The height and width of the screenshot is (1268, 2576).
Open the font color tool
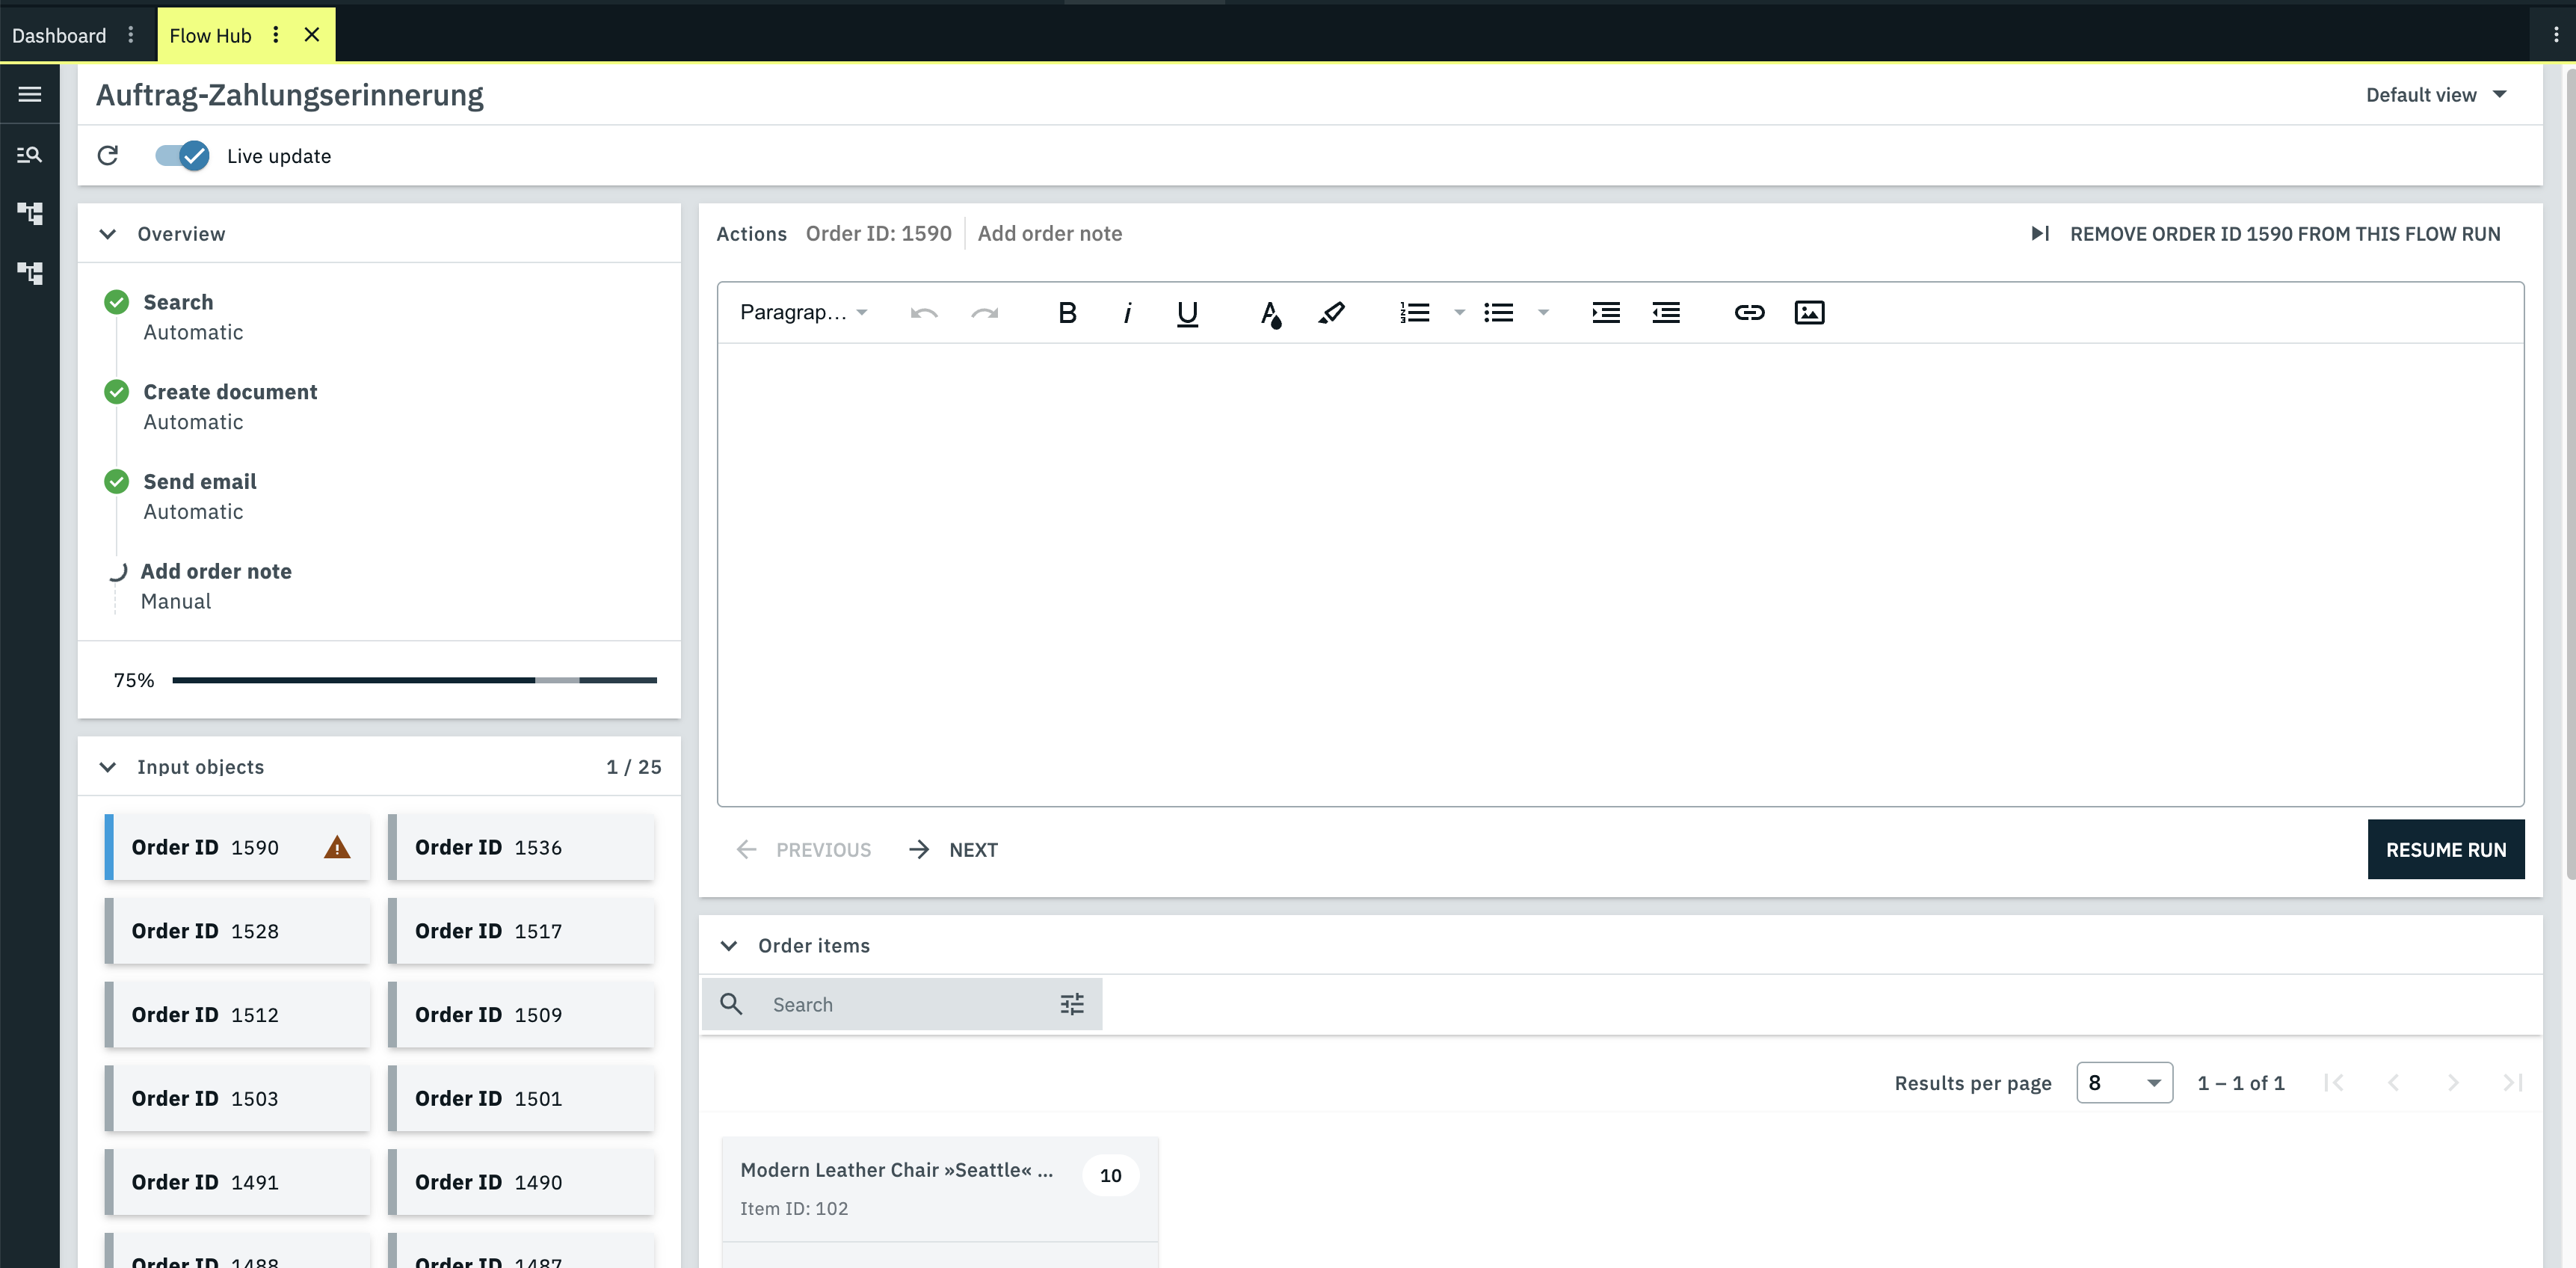[1270, 313]
